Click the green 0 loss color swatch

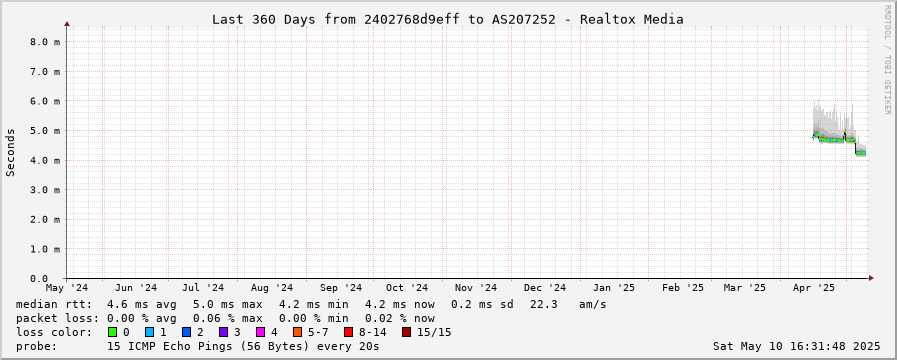click(112, 332)
